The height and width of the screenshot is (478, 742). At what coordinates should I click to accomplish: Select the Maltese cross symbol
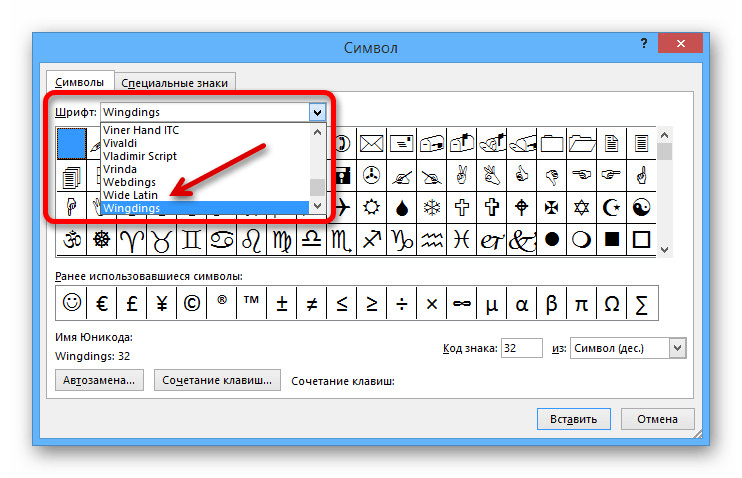551,207
